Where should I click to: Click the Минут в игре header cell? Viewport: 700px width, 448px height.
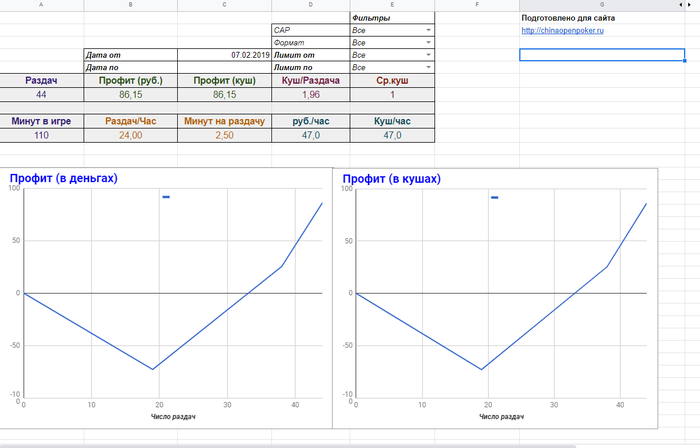[42, 121]
